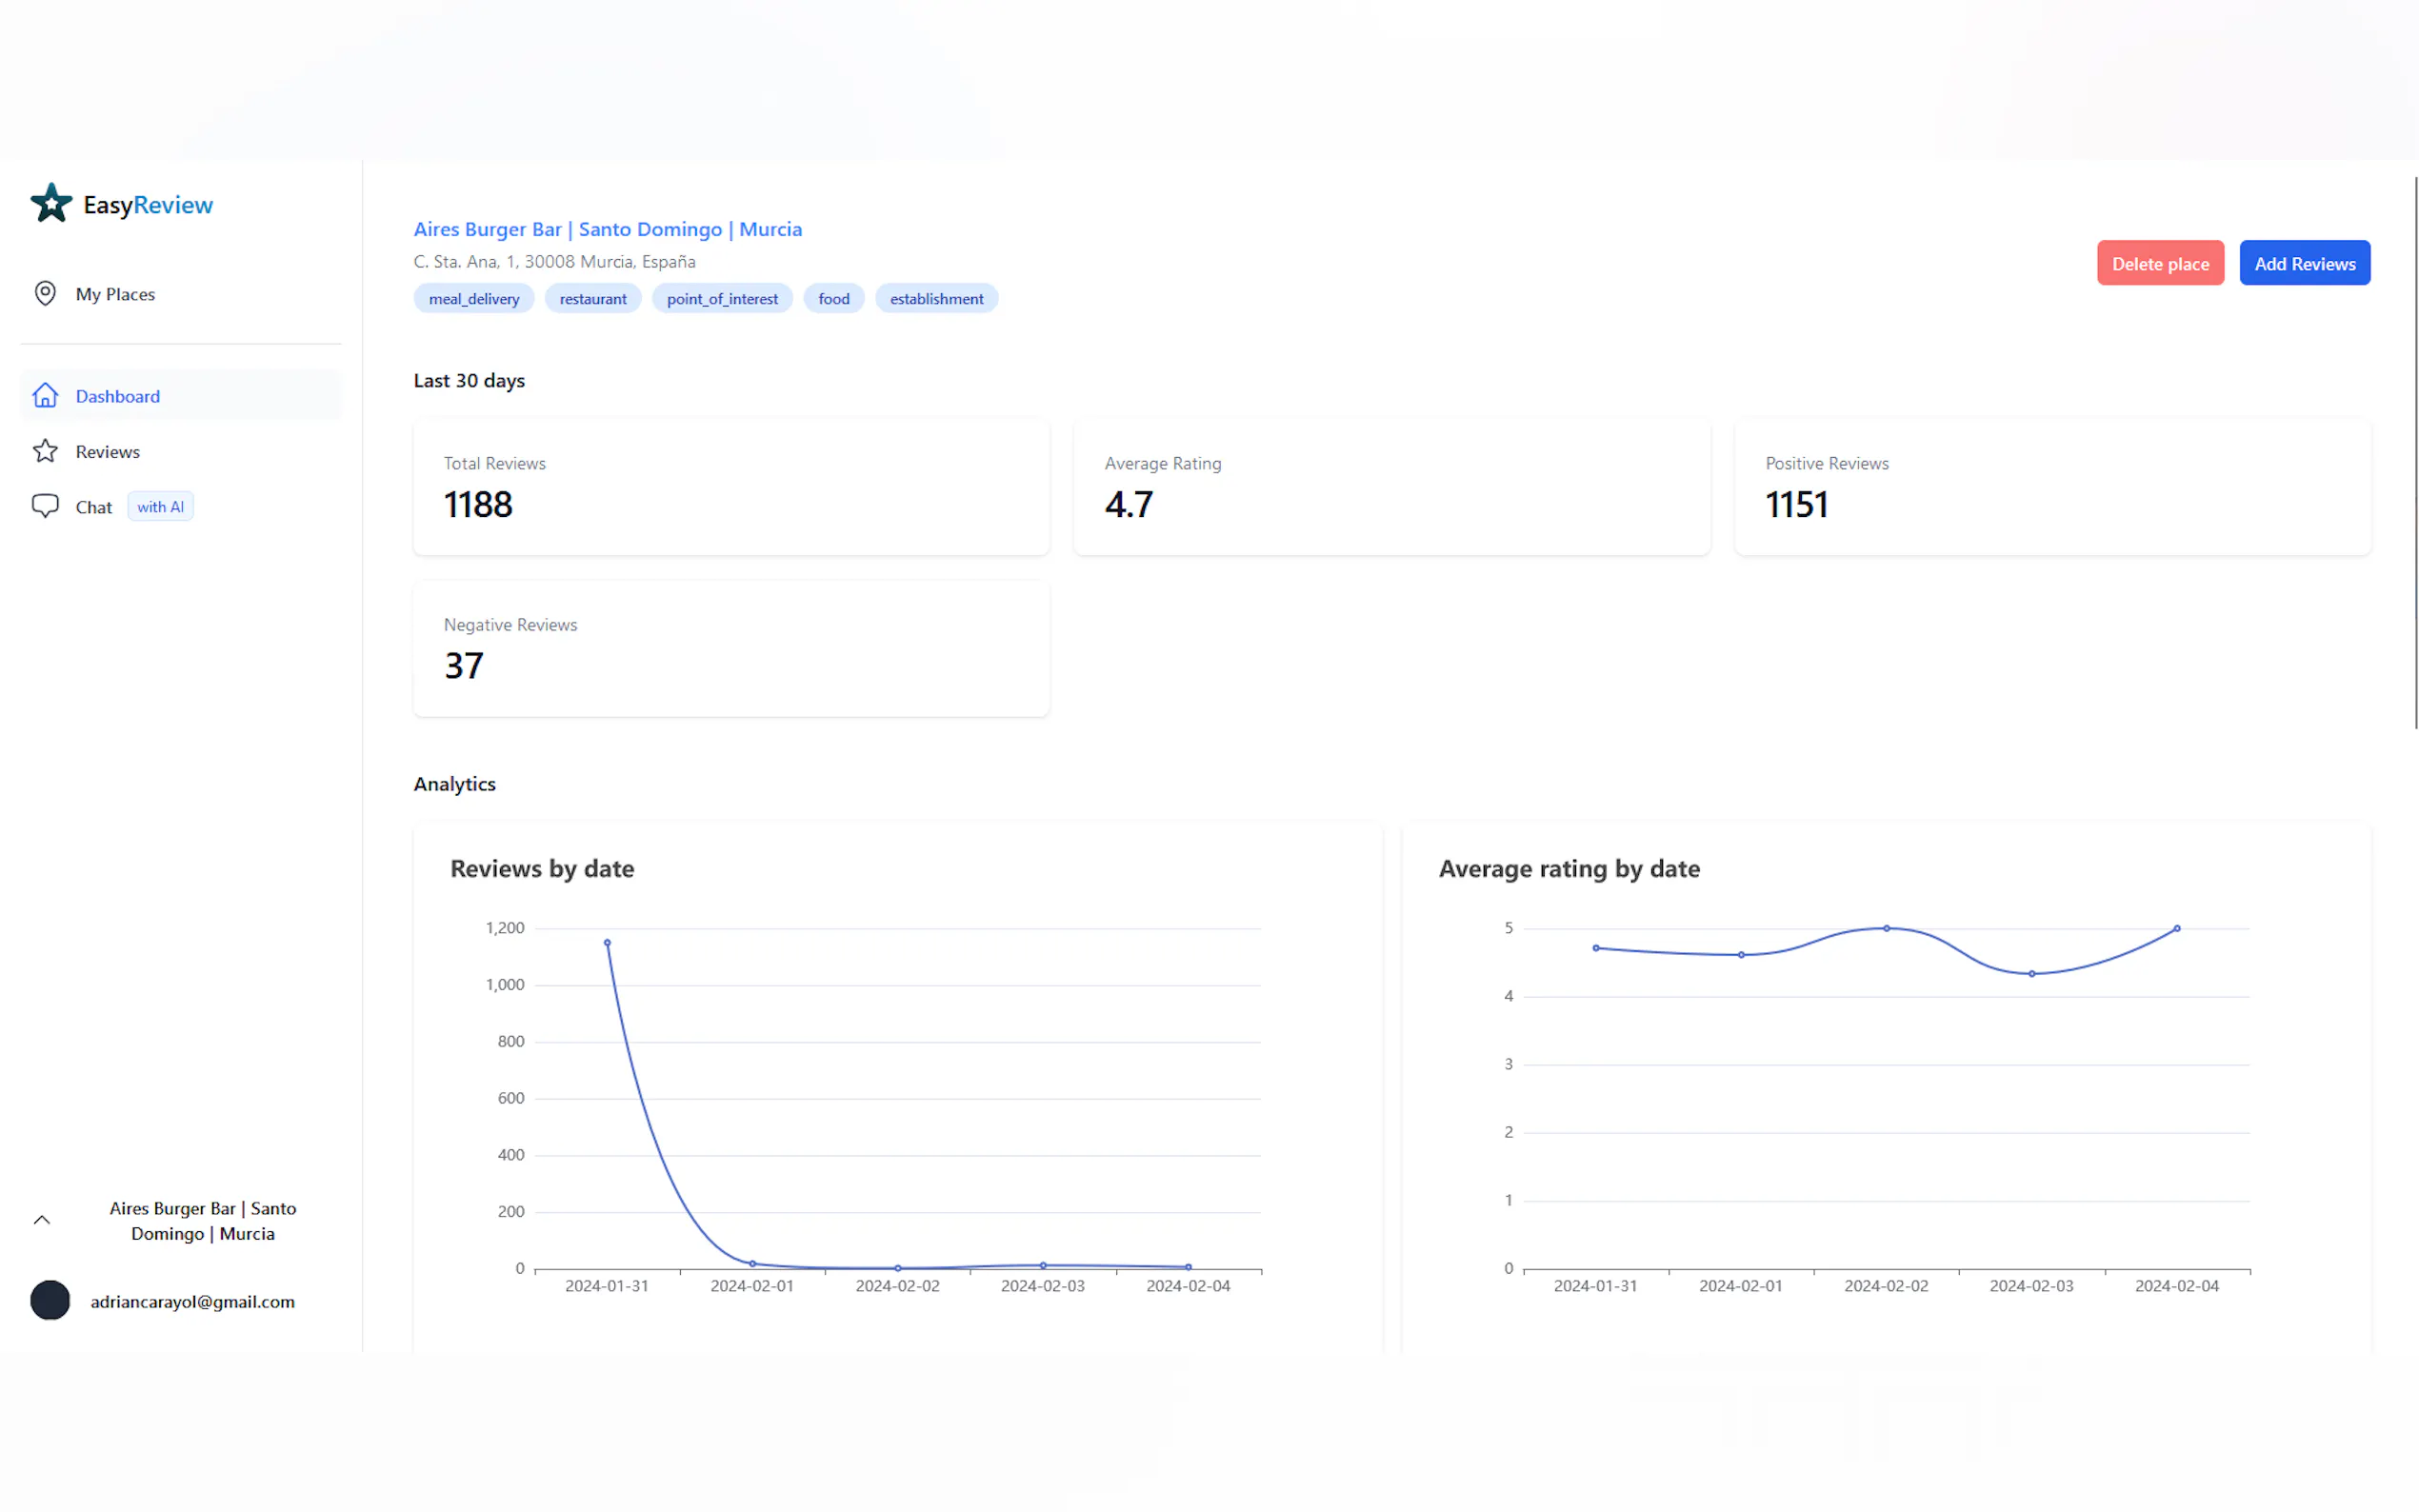
Task: Click the EasyReview star logo icon
Action: click(51, 203)
